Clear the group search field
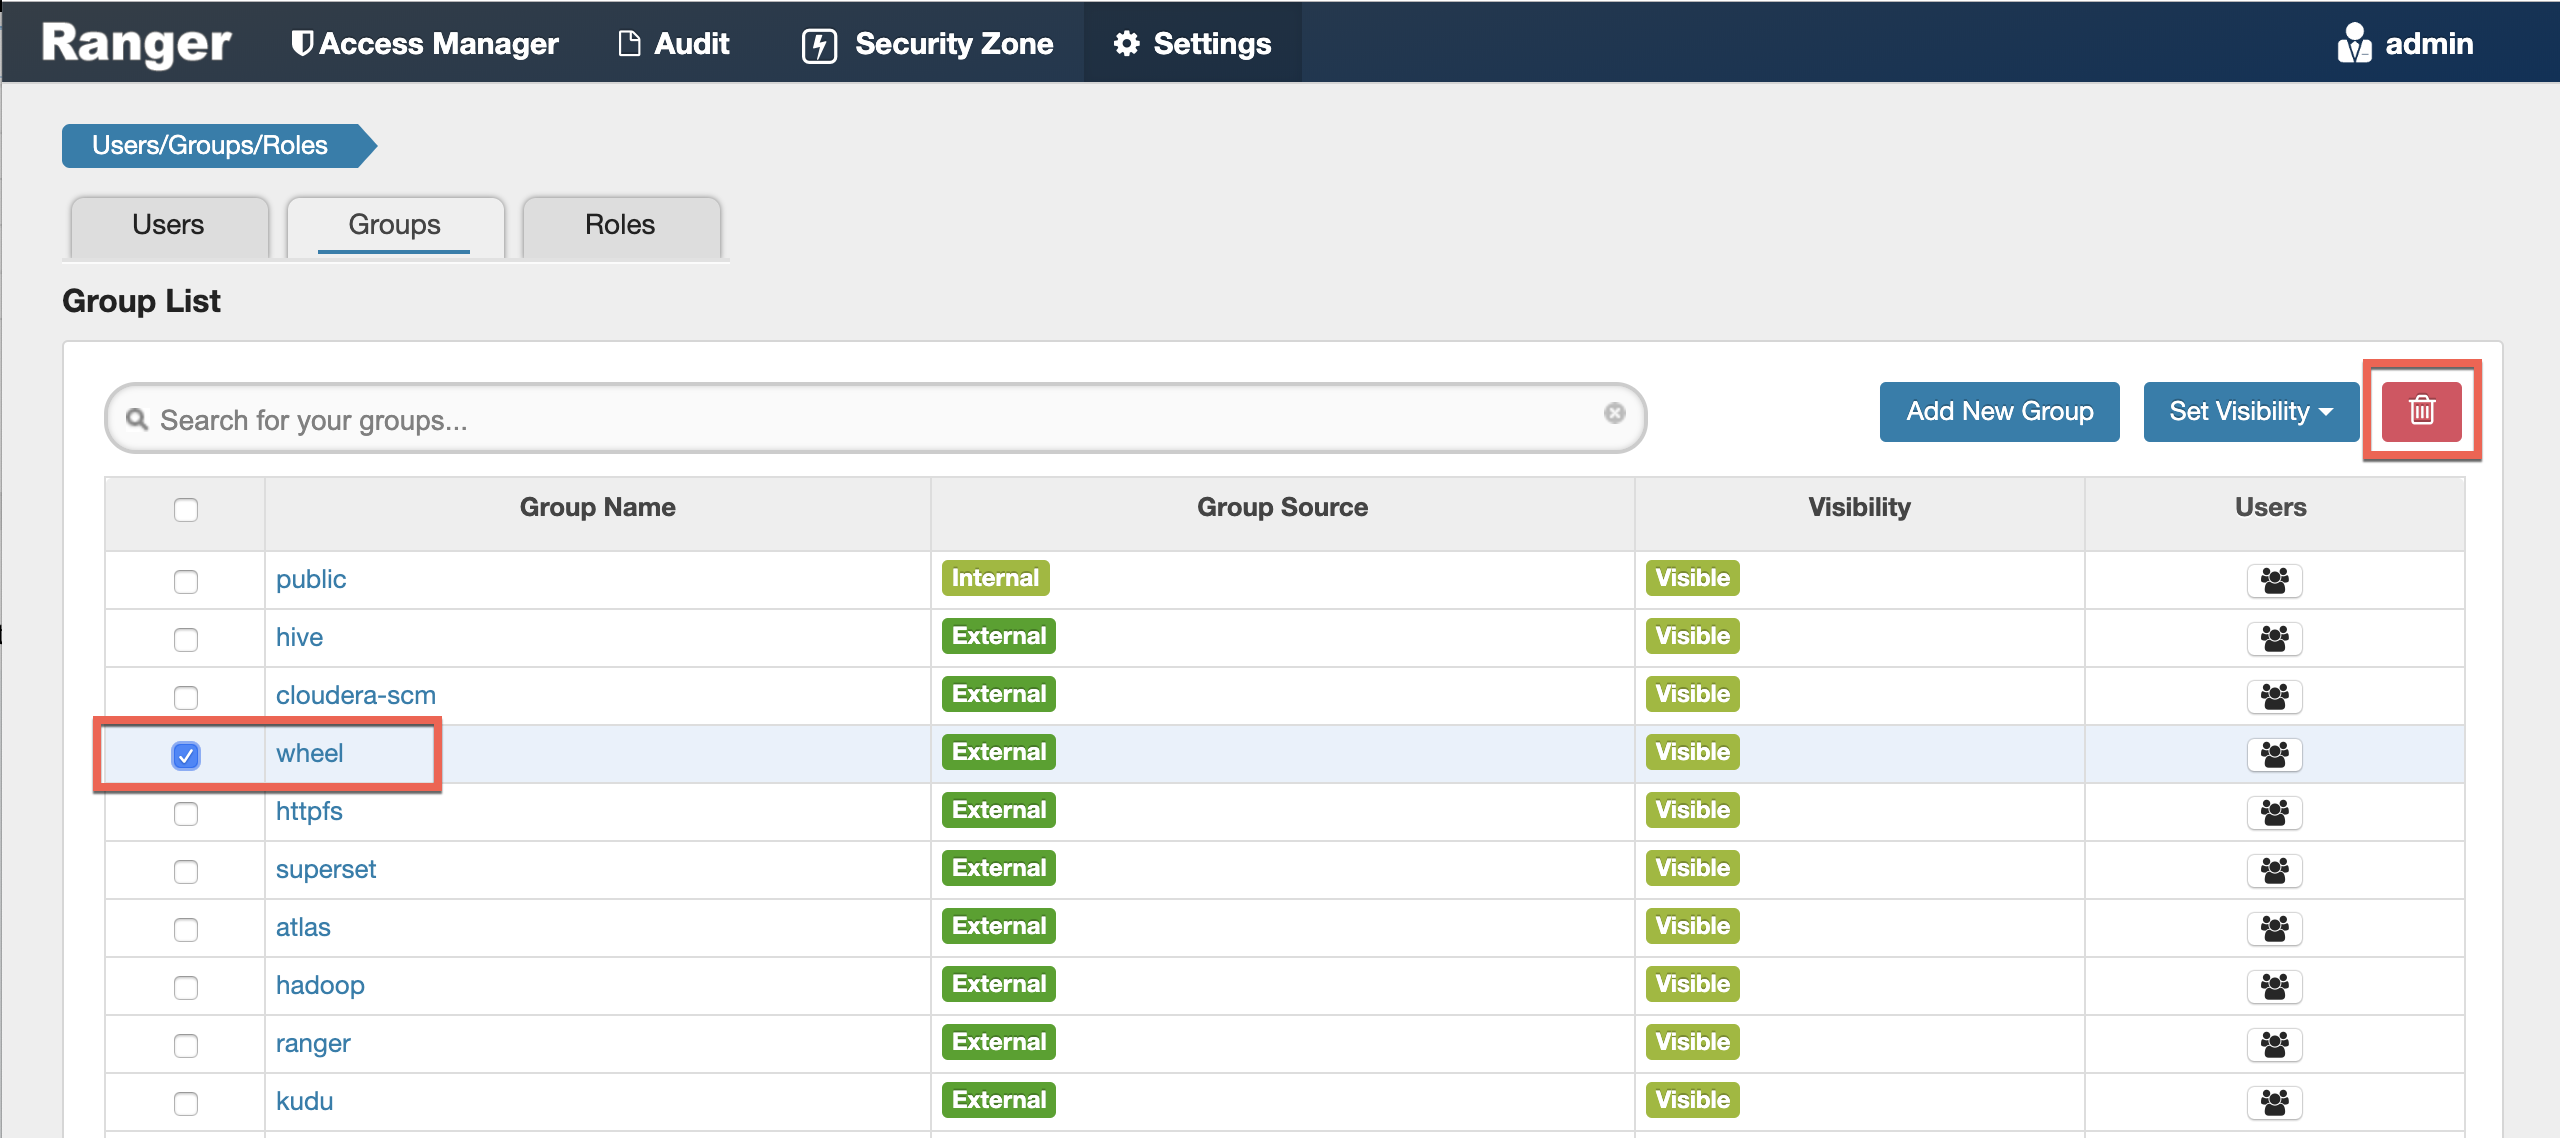This screenshot has width=2560, height=1138. point(1614,414)
